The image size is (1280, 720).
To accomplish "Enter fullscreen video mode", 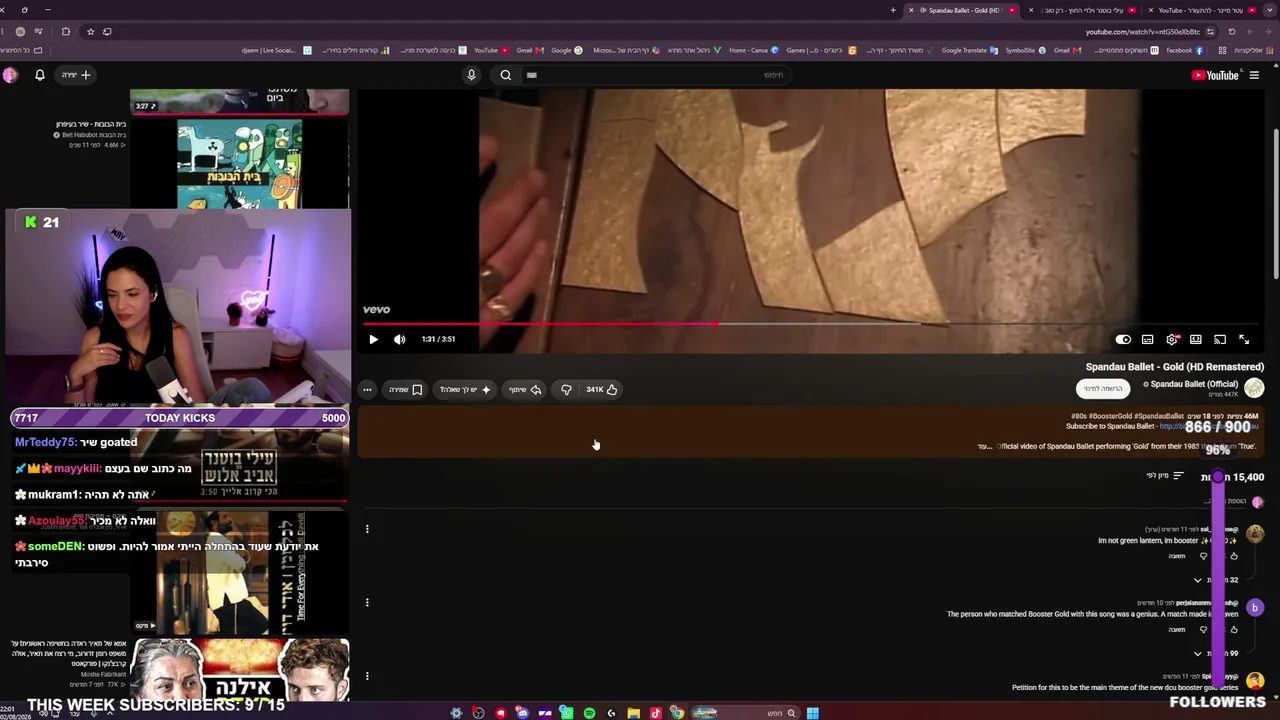I will click(1244, 340).
